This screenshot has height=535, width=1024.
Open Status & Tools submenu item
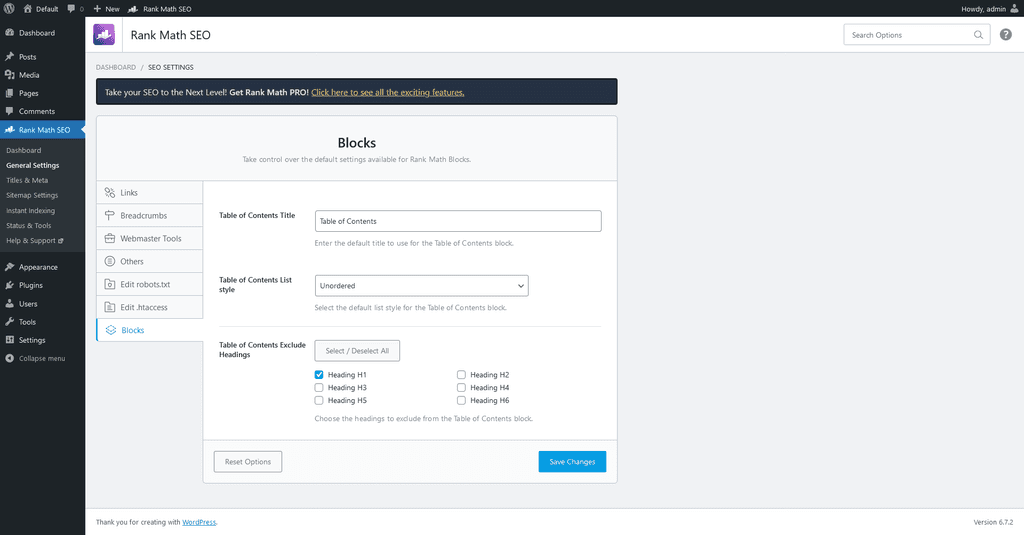pos(29,225)
